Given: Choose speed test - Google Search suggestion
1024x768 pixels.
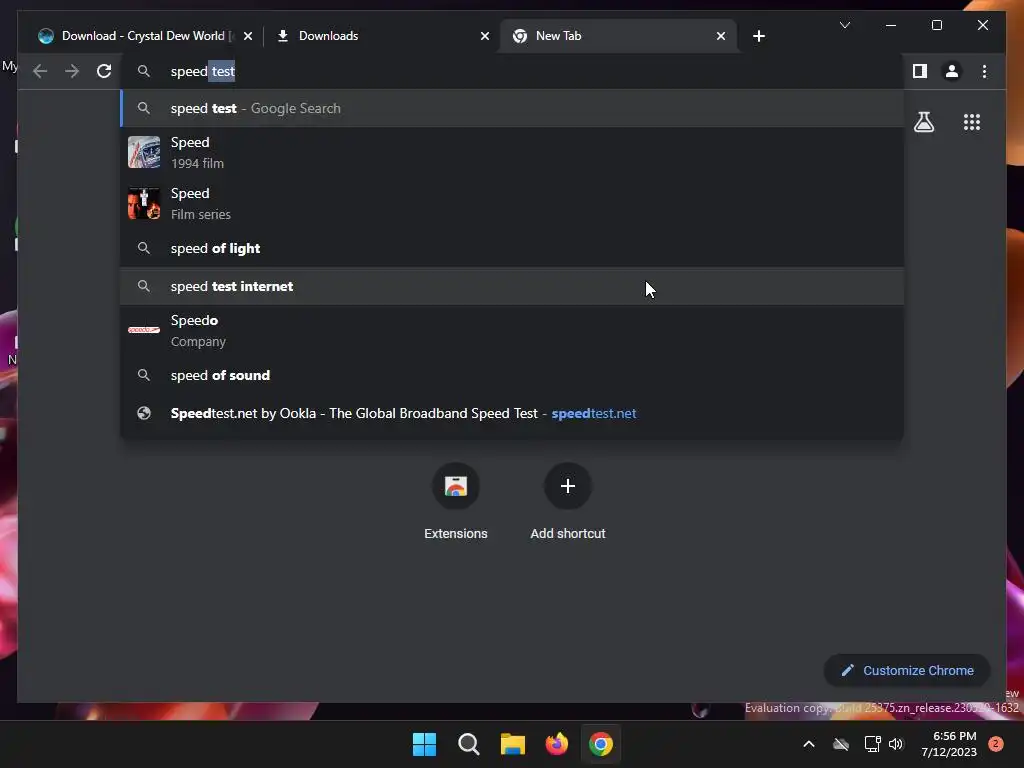Looking at the screenshot, I should coord(512,108).
